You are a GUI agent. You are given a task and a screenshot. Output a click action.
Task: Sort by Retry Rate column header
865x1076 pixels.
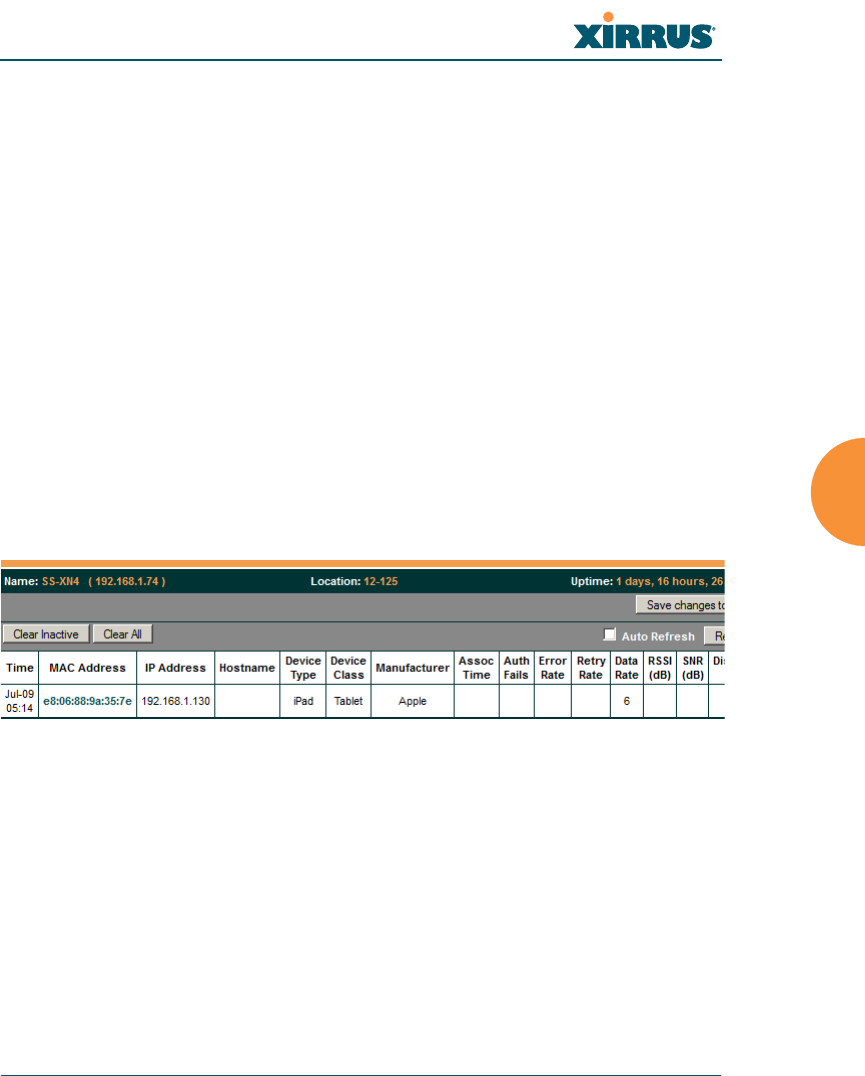click(x=591, y=668)
